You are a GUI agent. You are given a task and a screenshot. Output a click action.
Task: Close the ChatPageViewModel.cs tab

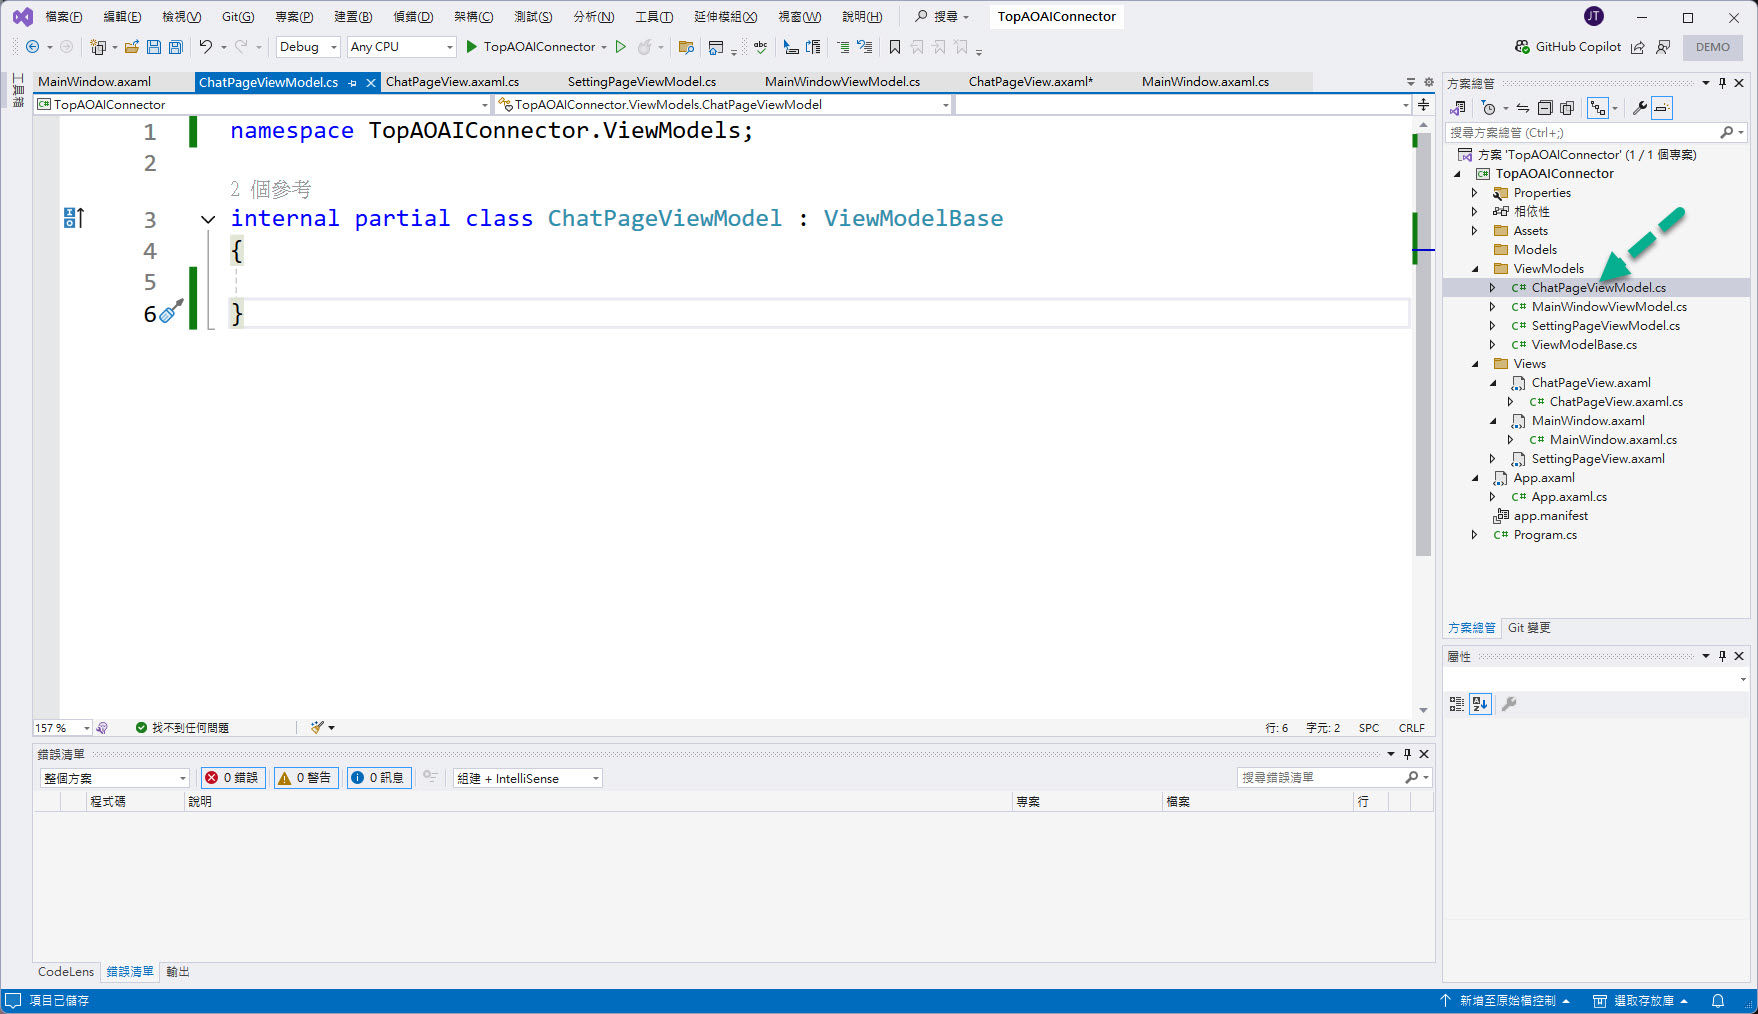pos(371,83)
